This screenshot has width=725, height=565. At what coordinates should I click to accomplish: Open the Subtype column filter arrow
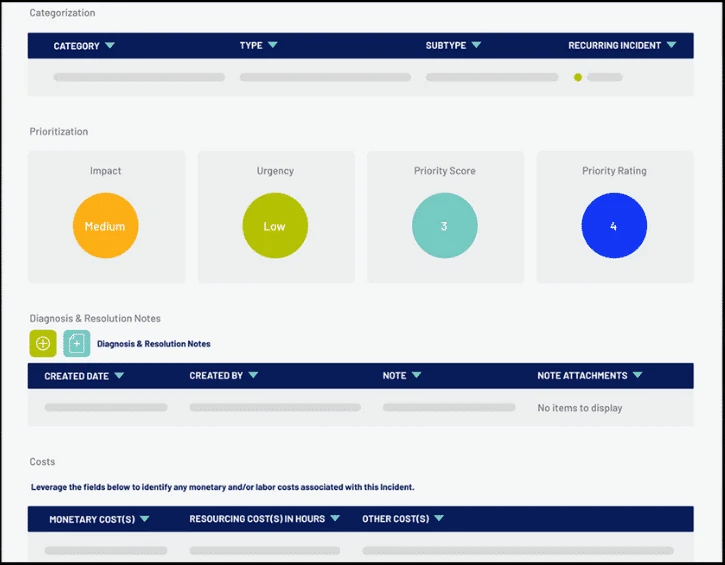click(x=476, y=45)
